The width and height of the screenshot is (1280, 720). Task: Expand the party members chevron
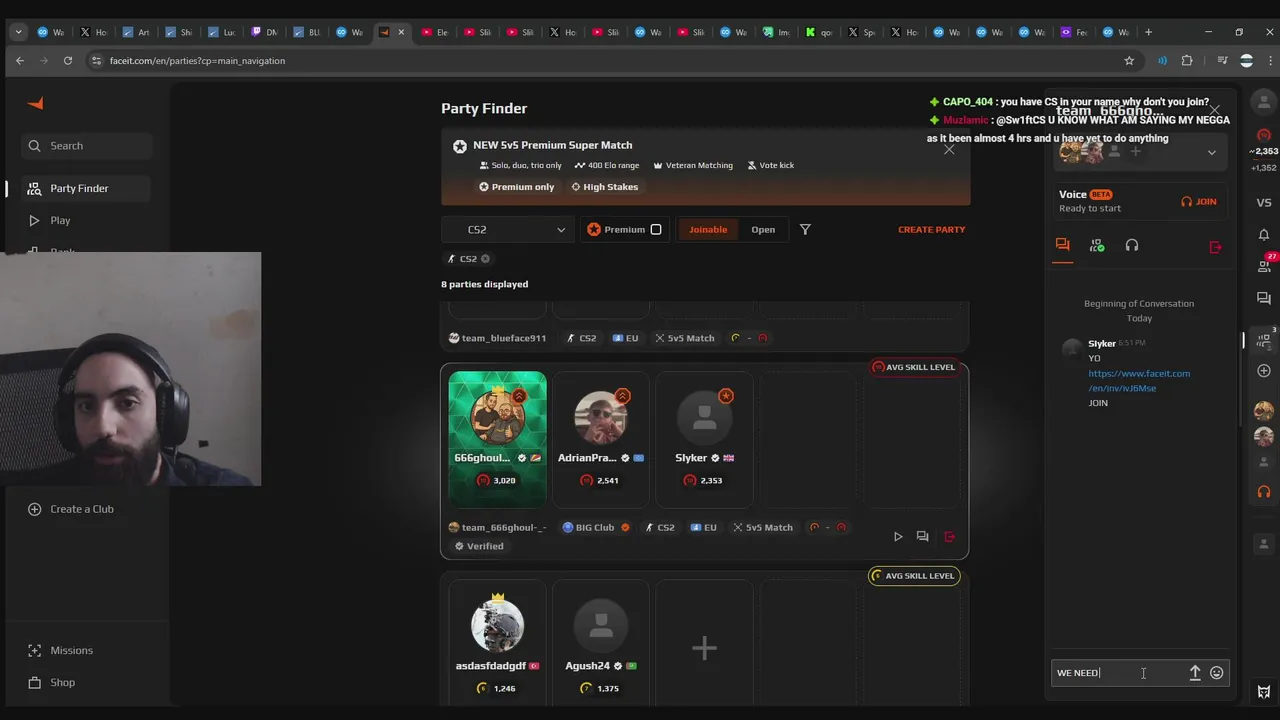coord(1211,153)
